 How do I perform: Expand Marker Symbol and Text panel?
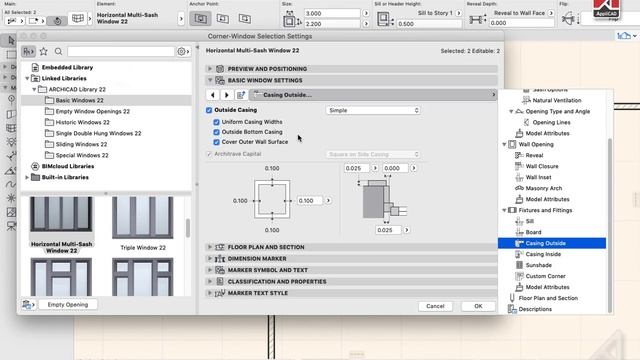point(210,270)
